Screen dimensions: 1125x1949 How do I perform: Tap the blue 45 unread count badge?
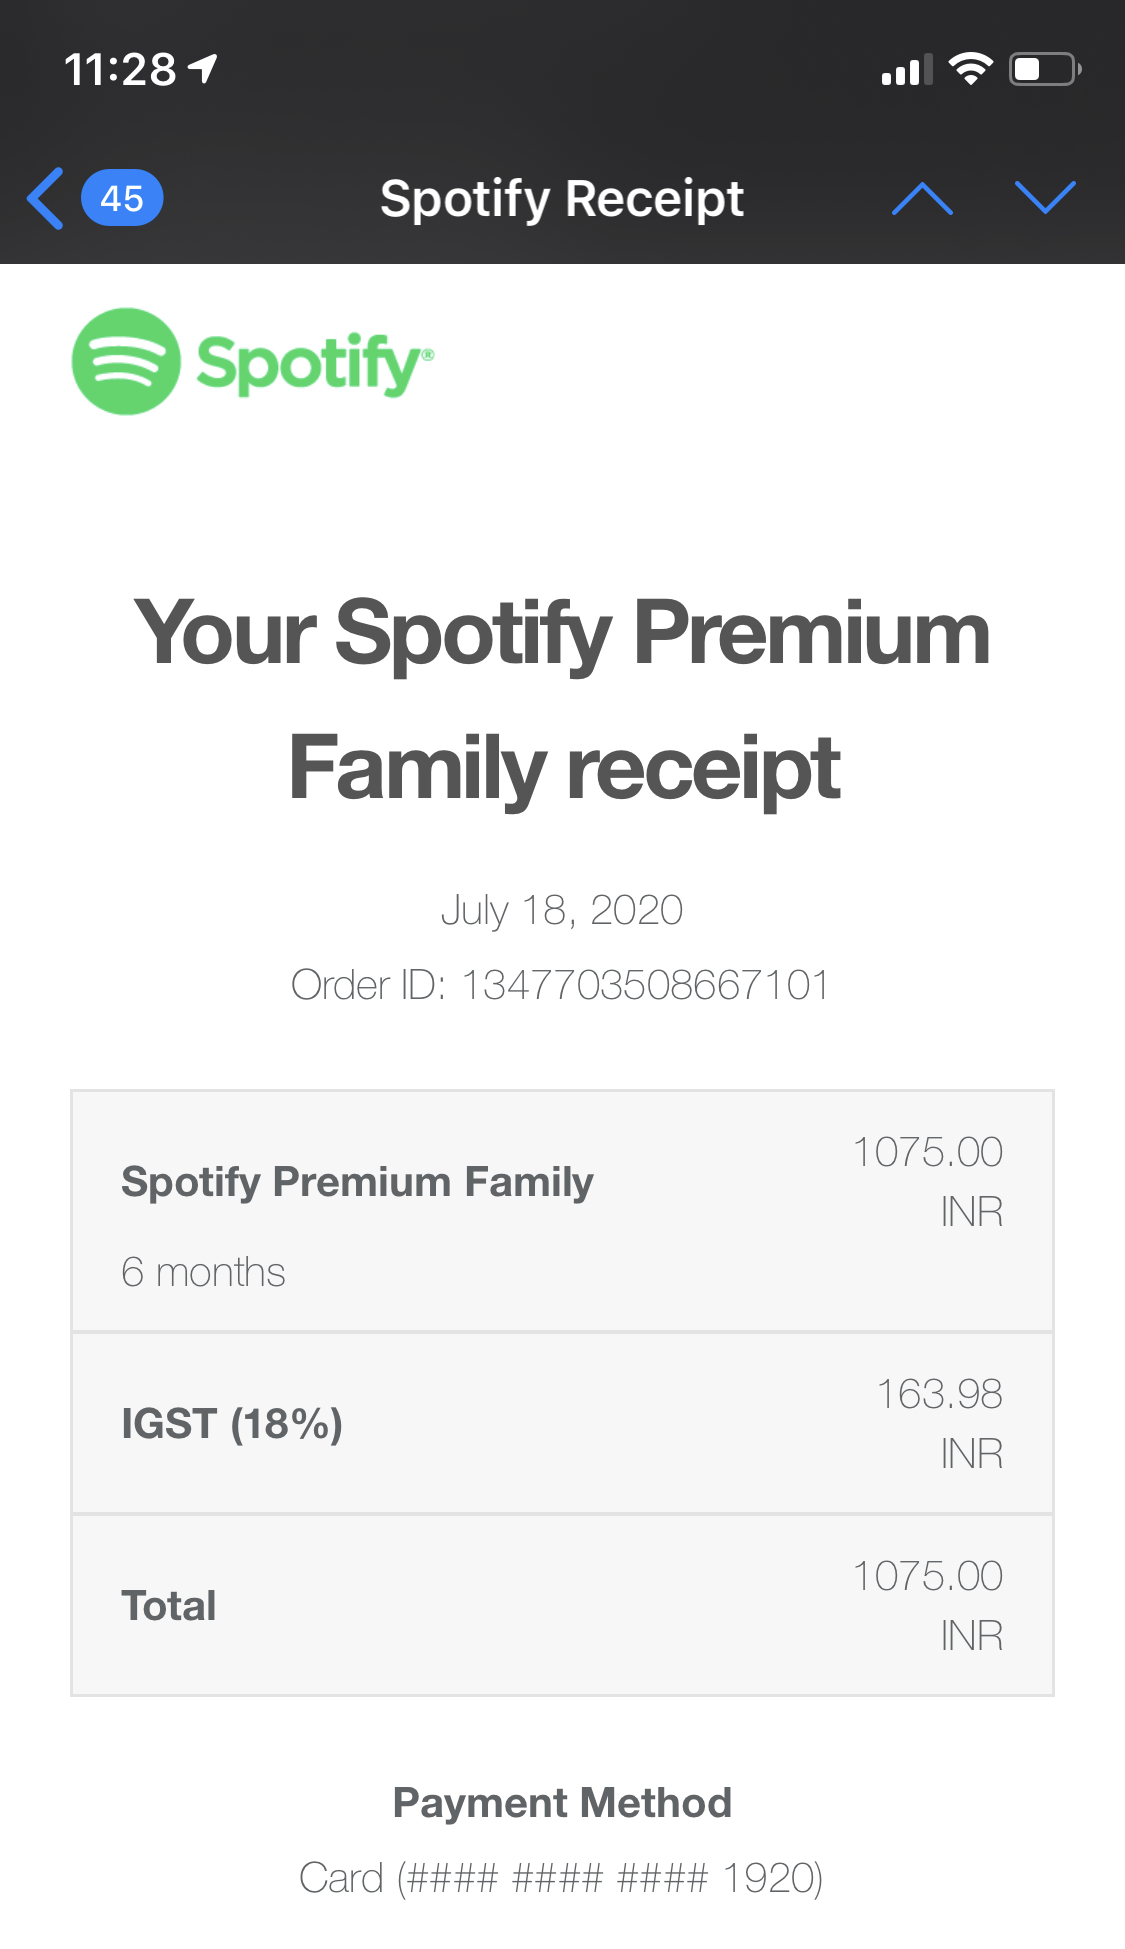pos(122,198)
